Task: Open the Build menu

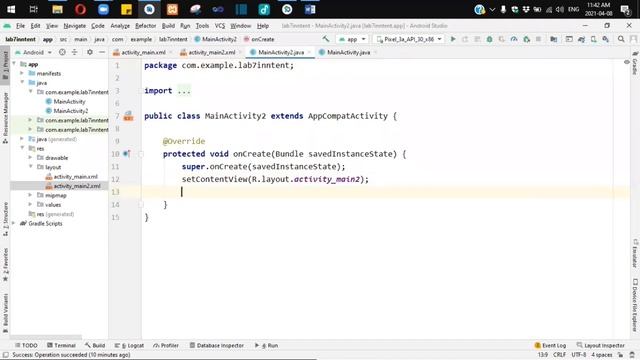Action: (x=168, y=26)
